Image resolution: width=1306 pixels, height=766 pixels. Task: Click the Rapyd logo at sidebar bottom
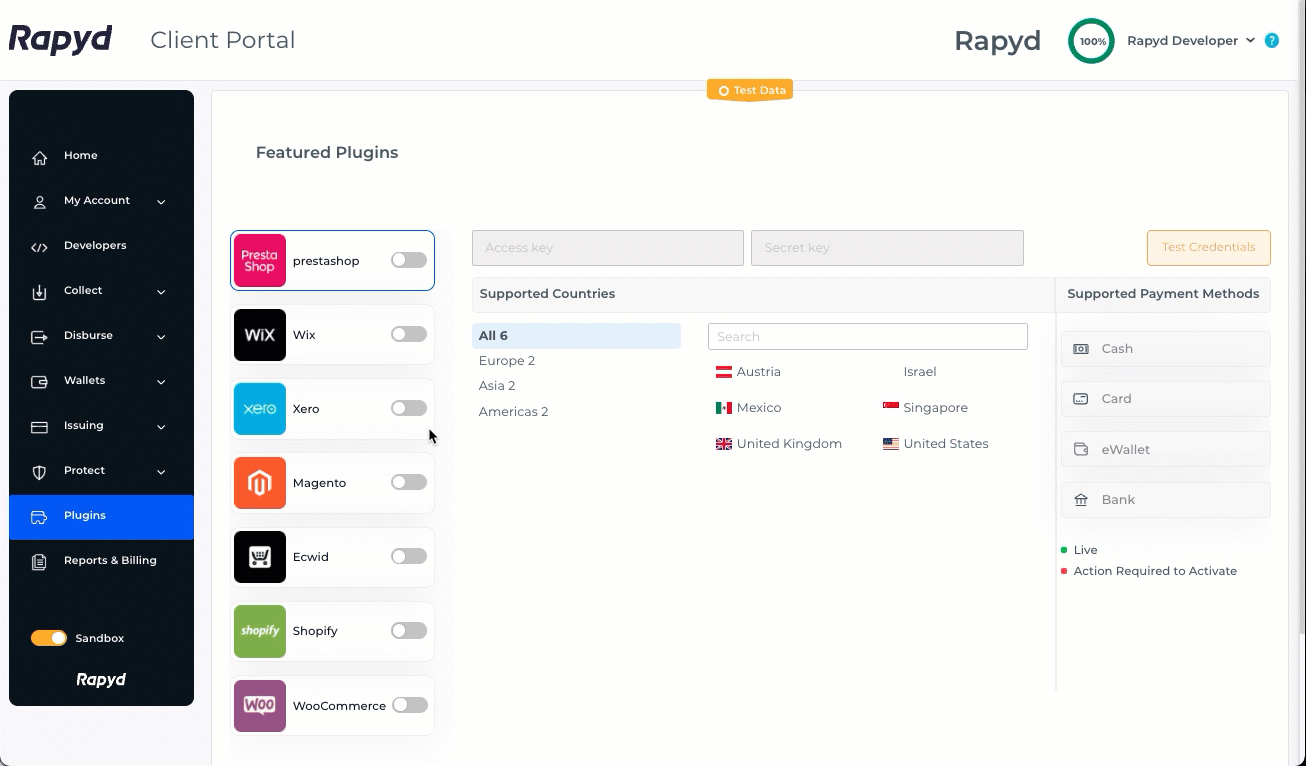(101, 680)
